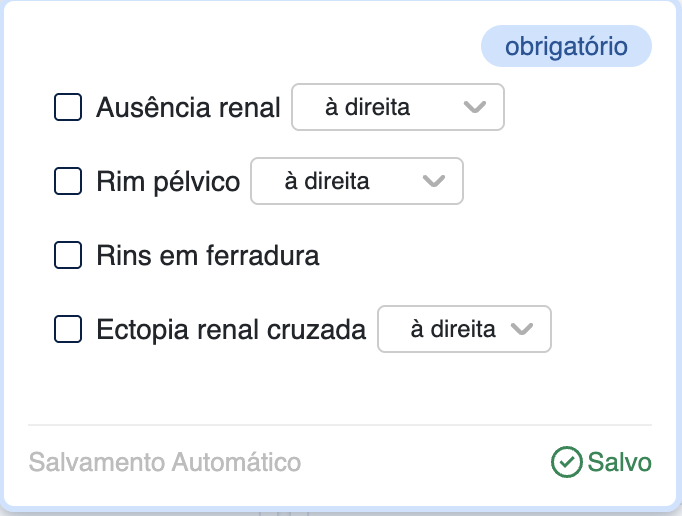Click the Rim pélvico label text
Viewport: 682px width, 516px height.
click(168, 182)
